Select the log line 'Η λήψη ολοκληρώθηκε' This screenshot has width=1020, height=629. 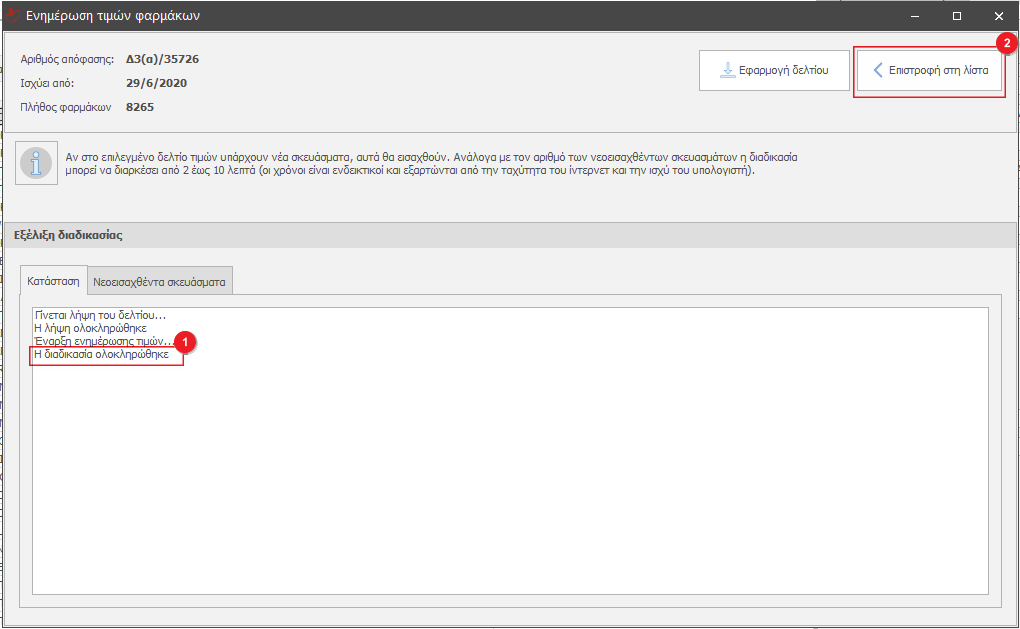[x=91, y=328]
